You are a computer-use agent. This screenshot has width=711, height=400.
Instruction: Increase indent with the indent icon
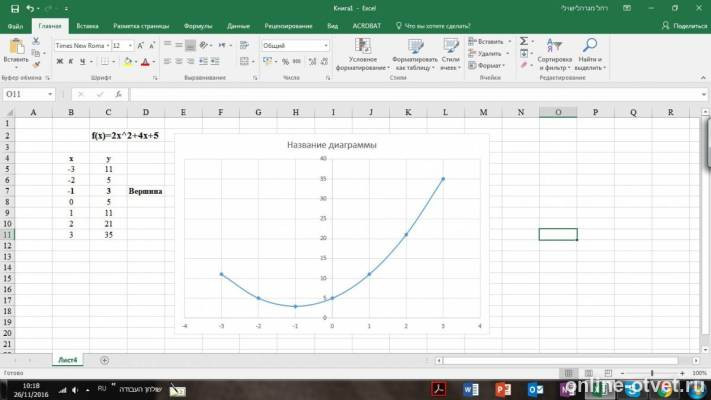point(215,61)
